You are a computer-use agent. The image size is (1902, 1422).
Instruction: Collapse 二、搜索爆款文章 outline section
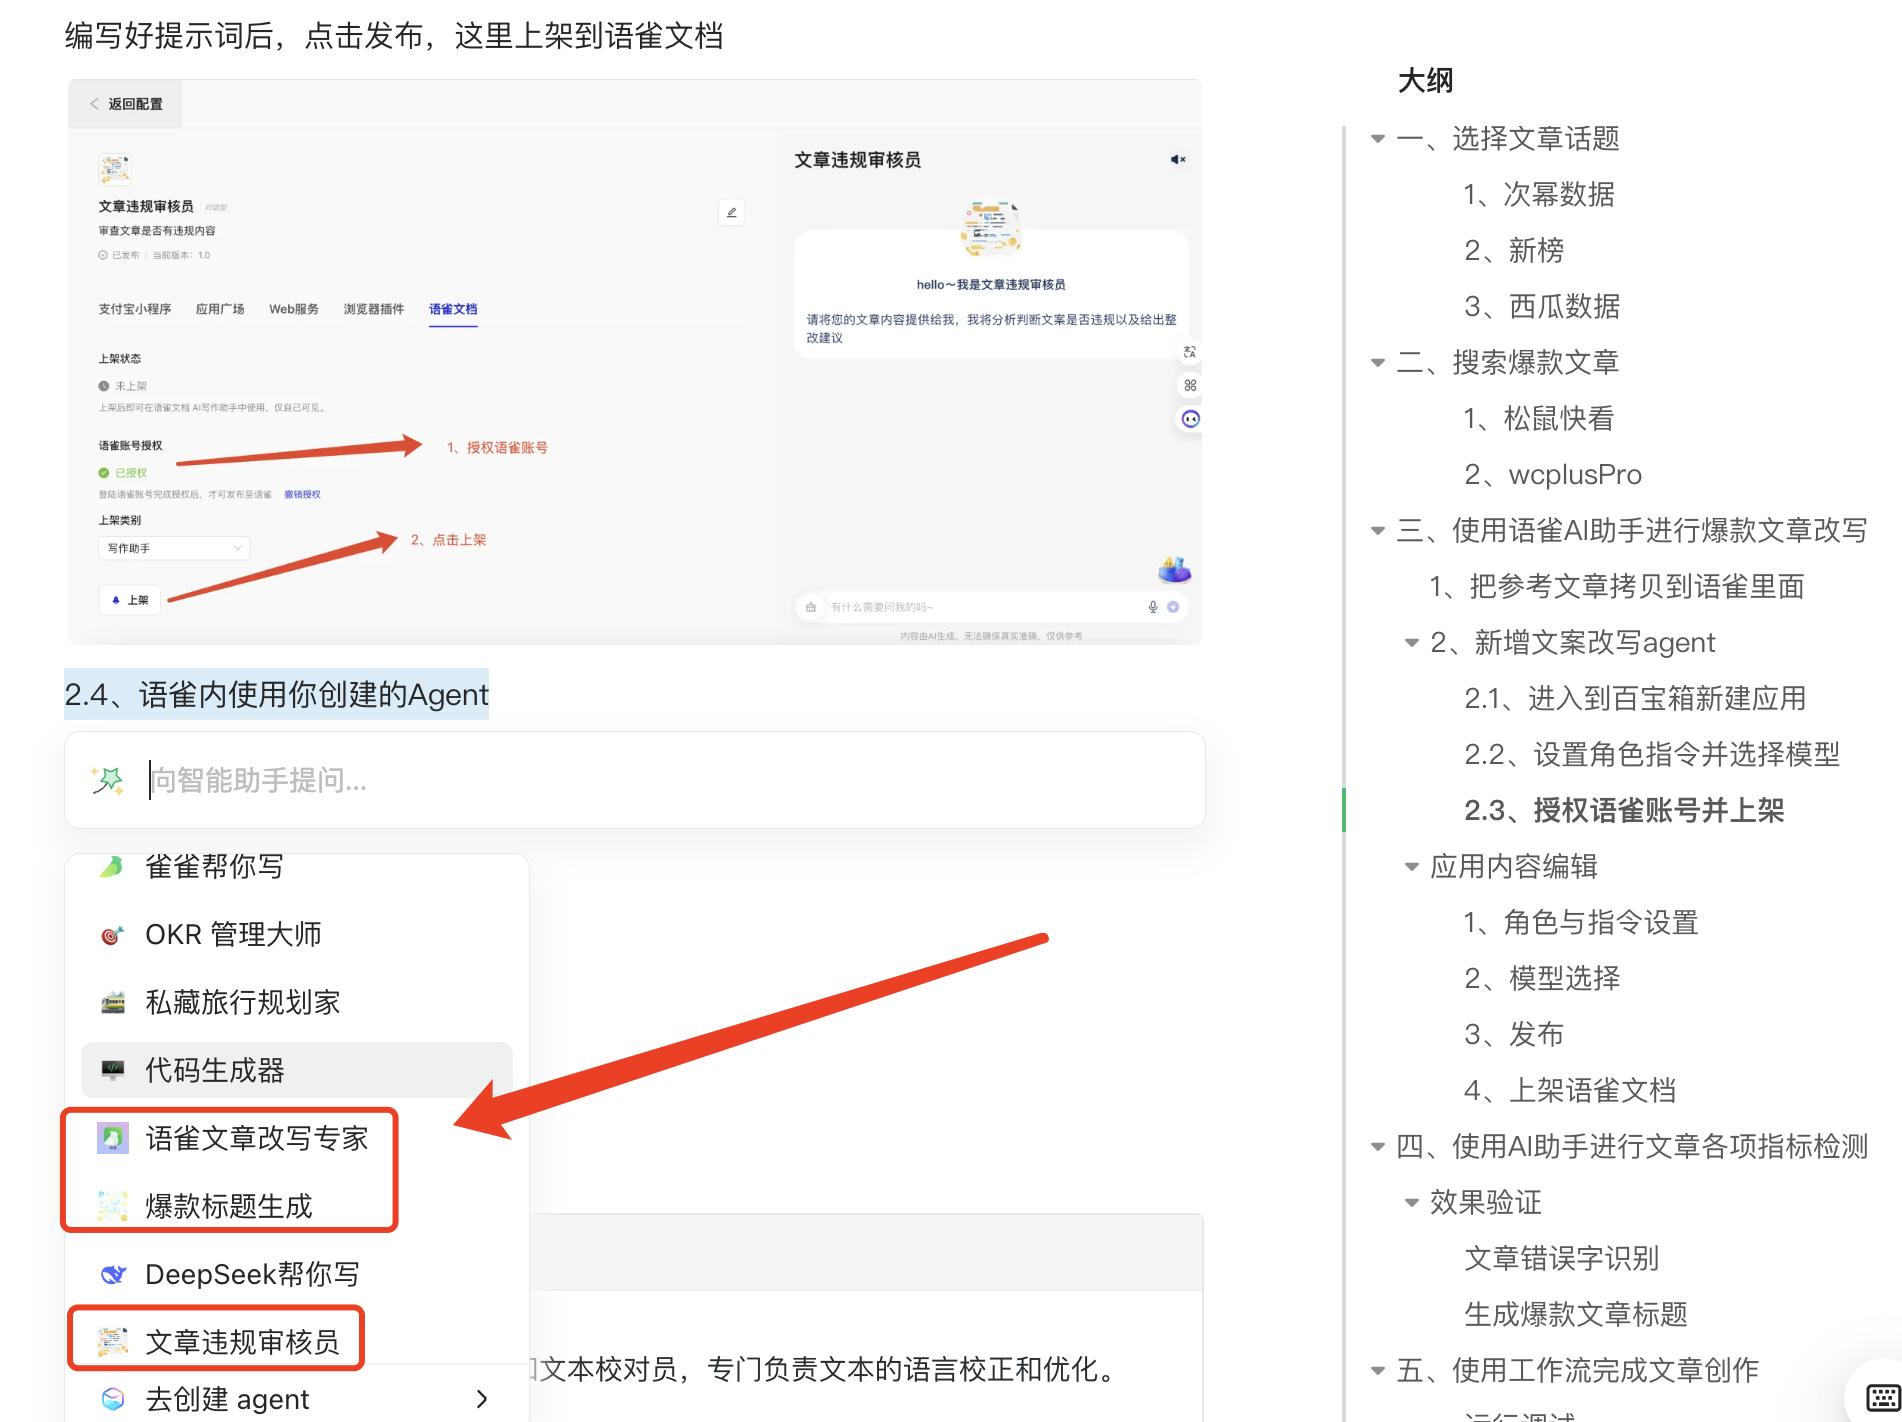[x=1378, y=363]
